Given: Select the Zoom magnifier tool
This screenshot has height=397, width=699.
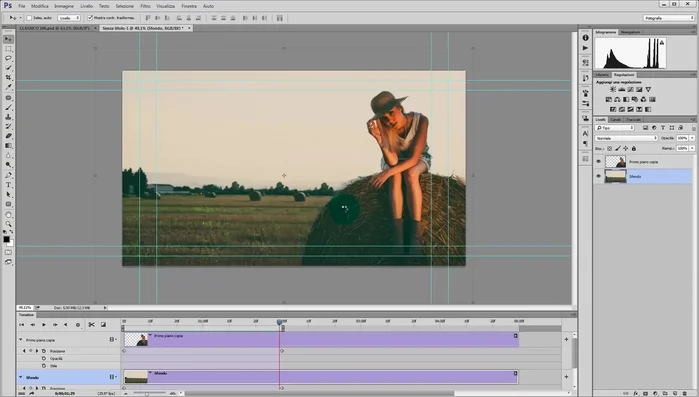Looking at the screenshot, I should tap(8, 224).
